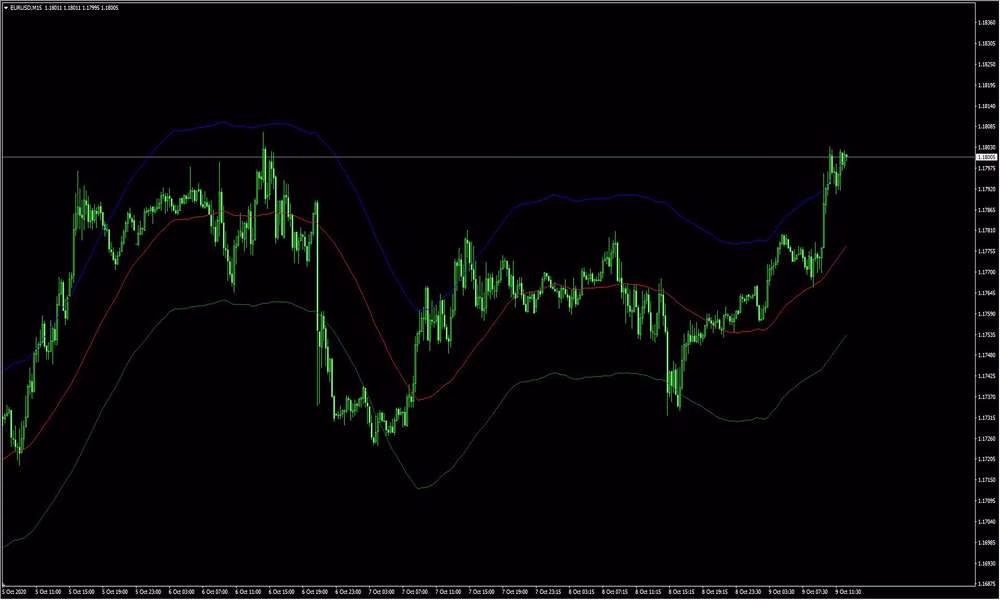Click the '9 Oct 03:30' time label
The width and height of the screenshot is (1000, 600).
pos(782,592)
